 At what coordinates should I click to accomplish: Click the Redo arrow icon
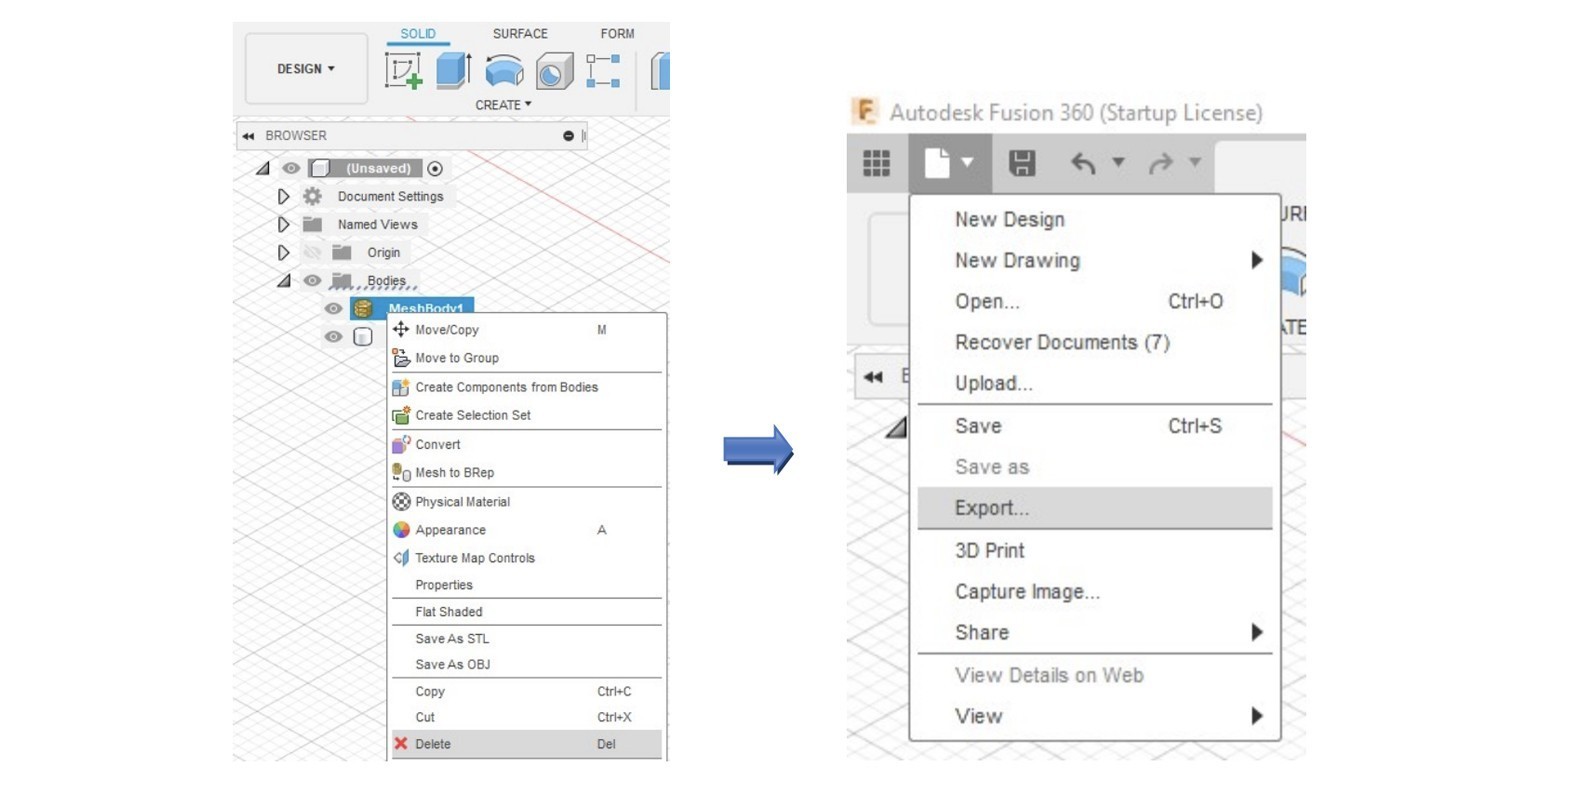pos(1160,163)
